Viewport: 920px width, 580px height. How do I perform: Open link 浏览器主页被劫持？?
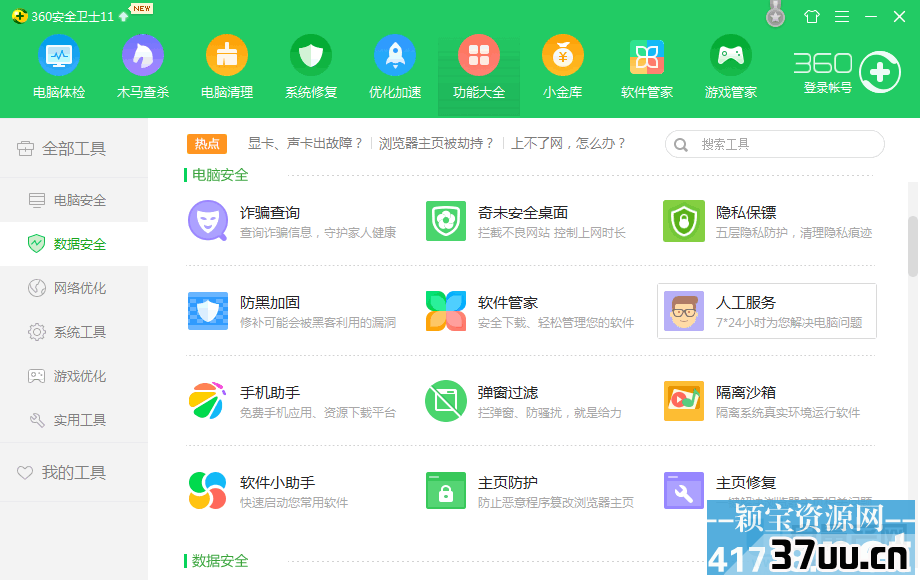(437, 144)
